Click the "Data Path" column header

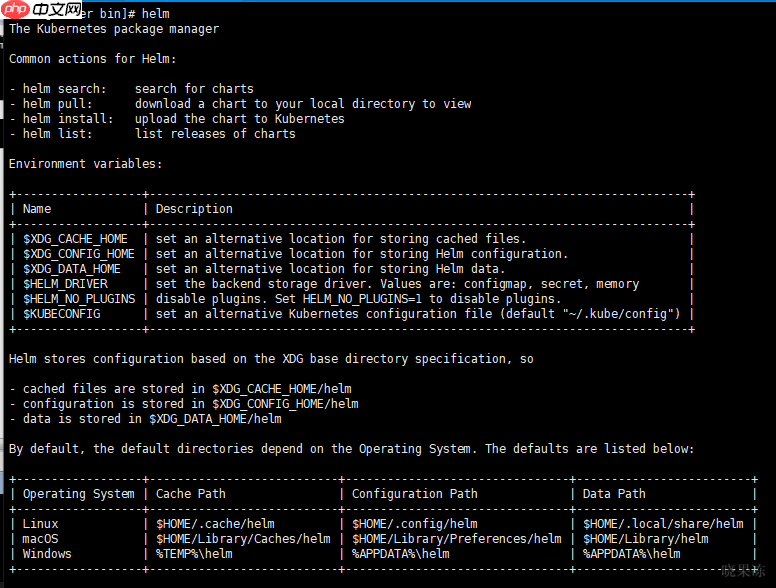click(614, 494)
